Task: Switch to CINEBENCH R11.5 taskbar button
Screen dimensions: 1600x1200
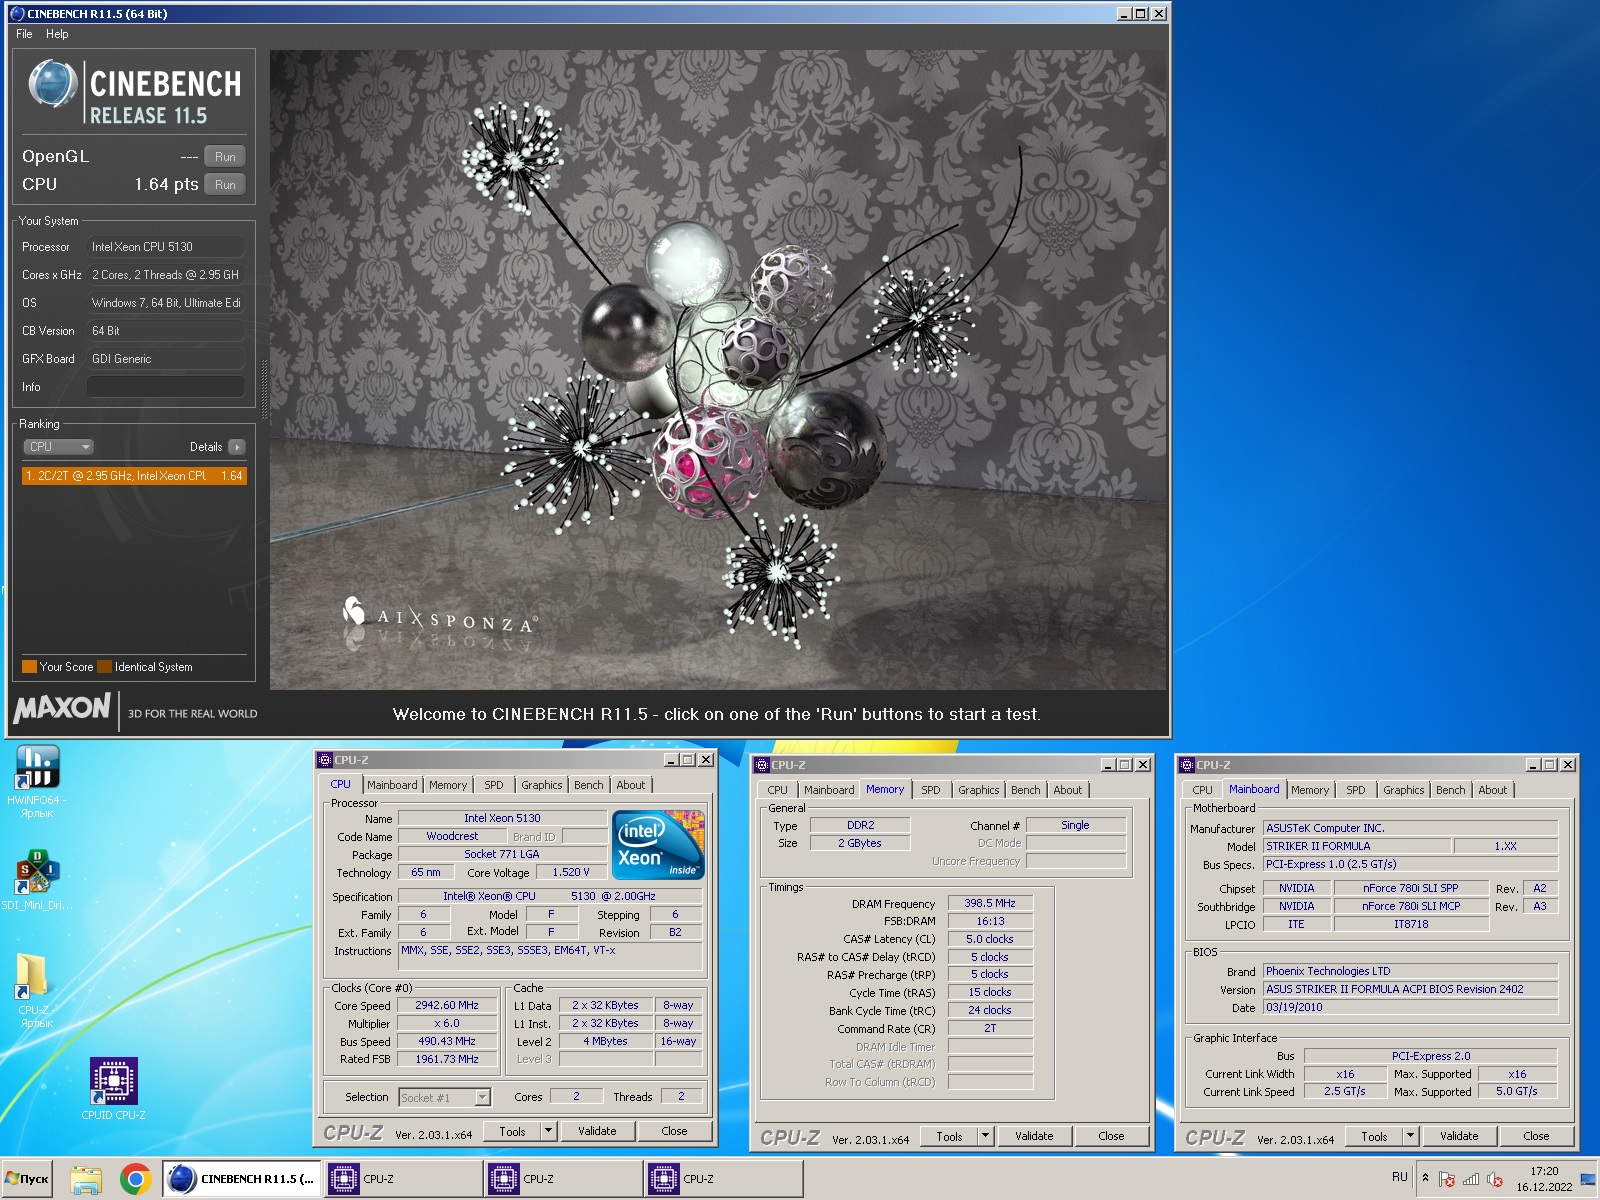Action: click(x=242, y=1179)
